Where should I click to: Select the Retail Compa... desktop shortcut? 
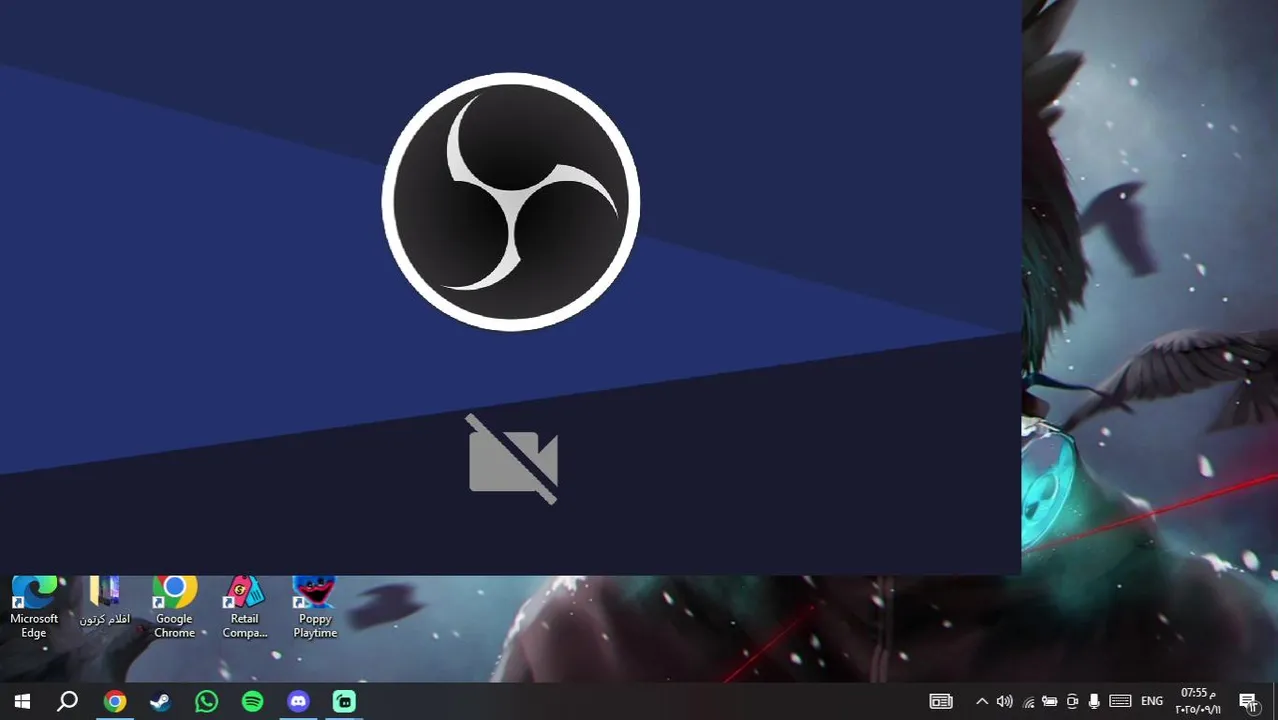[244, 608]
